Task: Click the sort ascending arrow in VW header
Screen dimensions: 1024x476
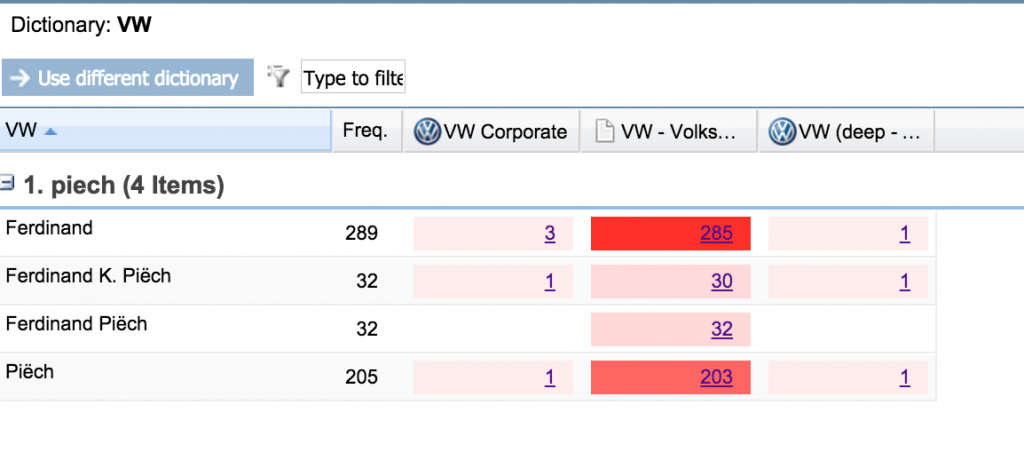Action: pos(50,132)
